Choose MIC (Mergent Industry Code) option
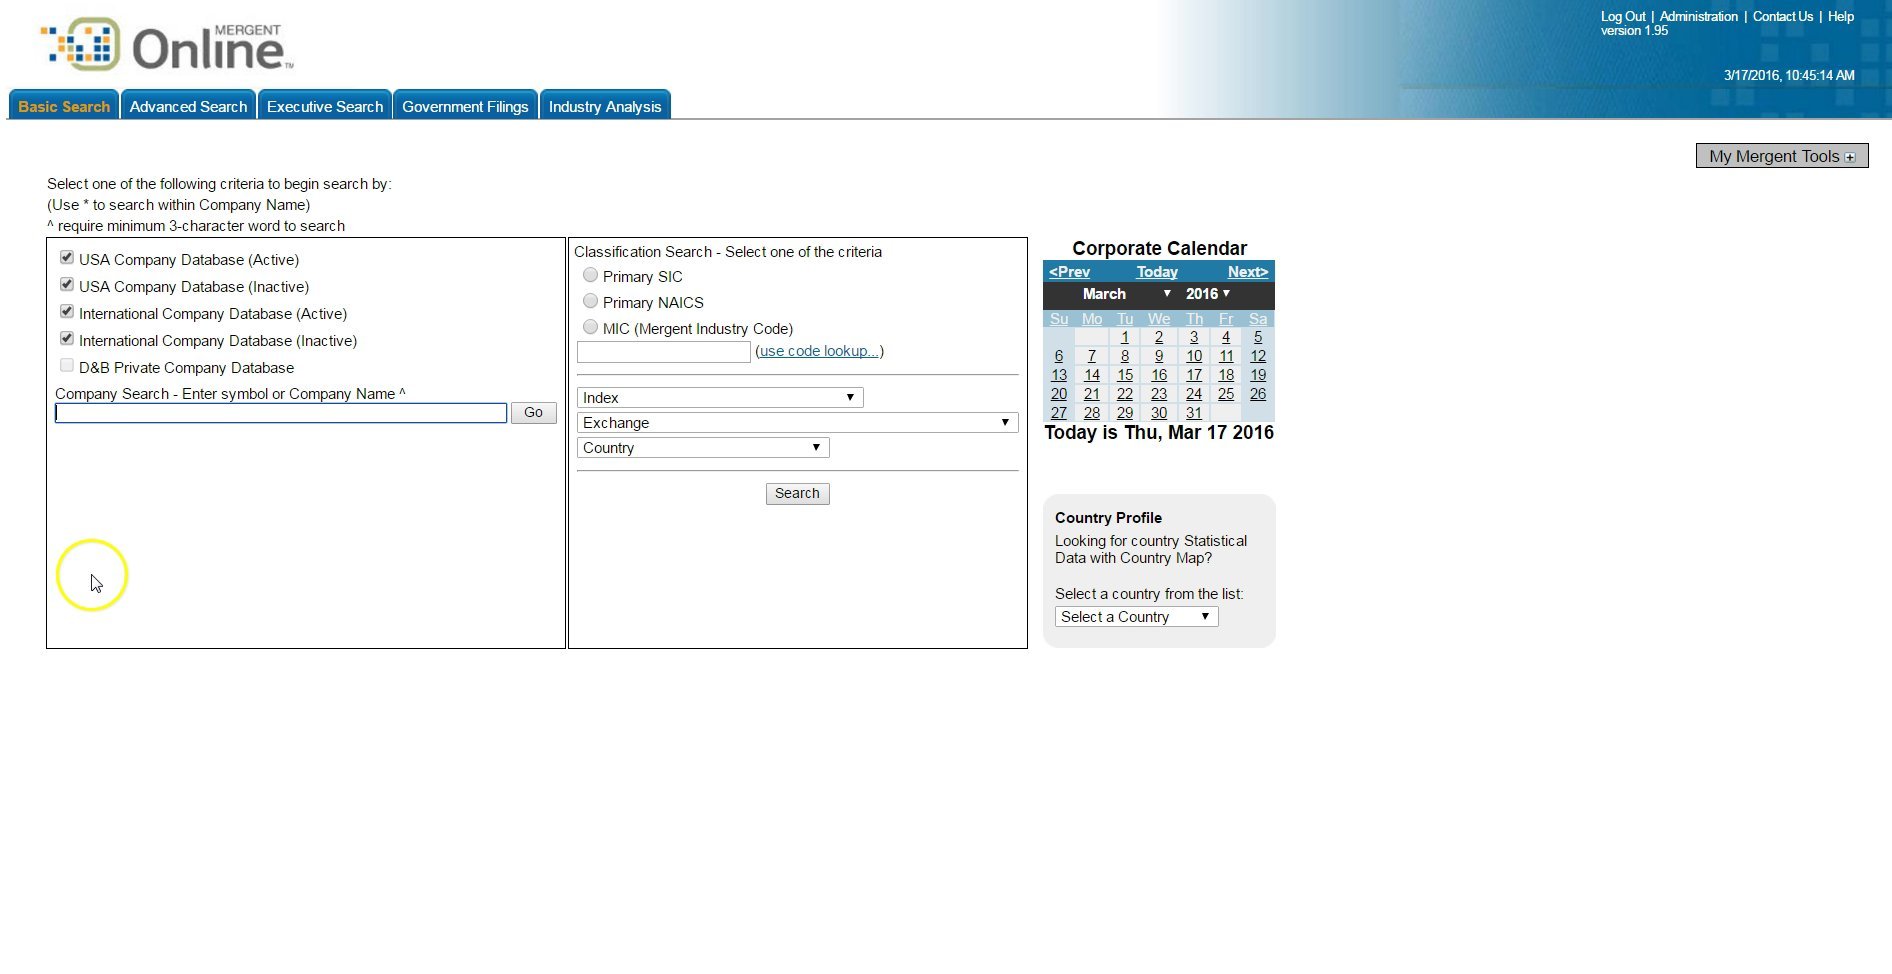 [x=590, y=326]
